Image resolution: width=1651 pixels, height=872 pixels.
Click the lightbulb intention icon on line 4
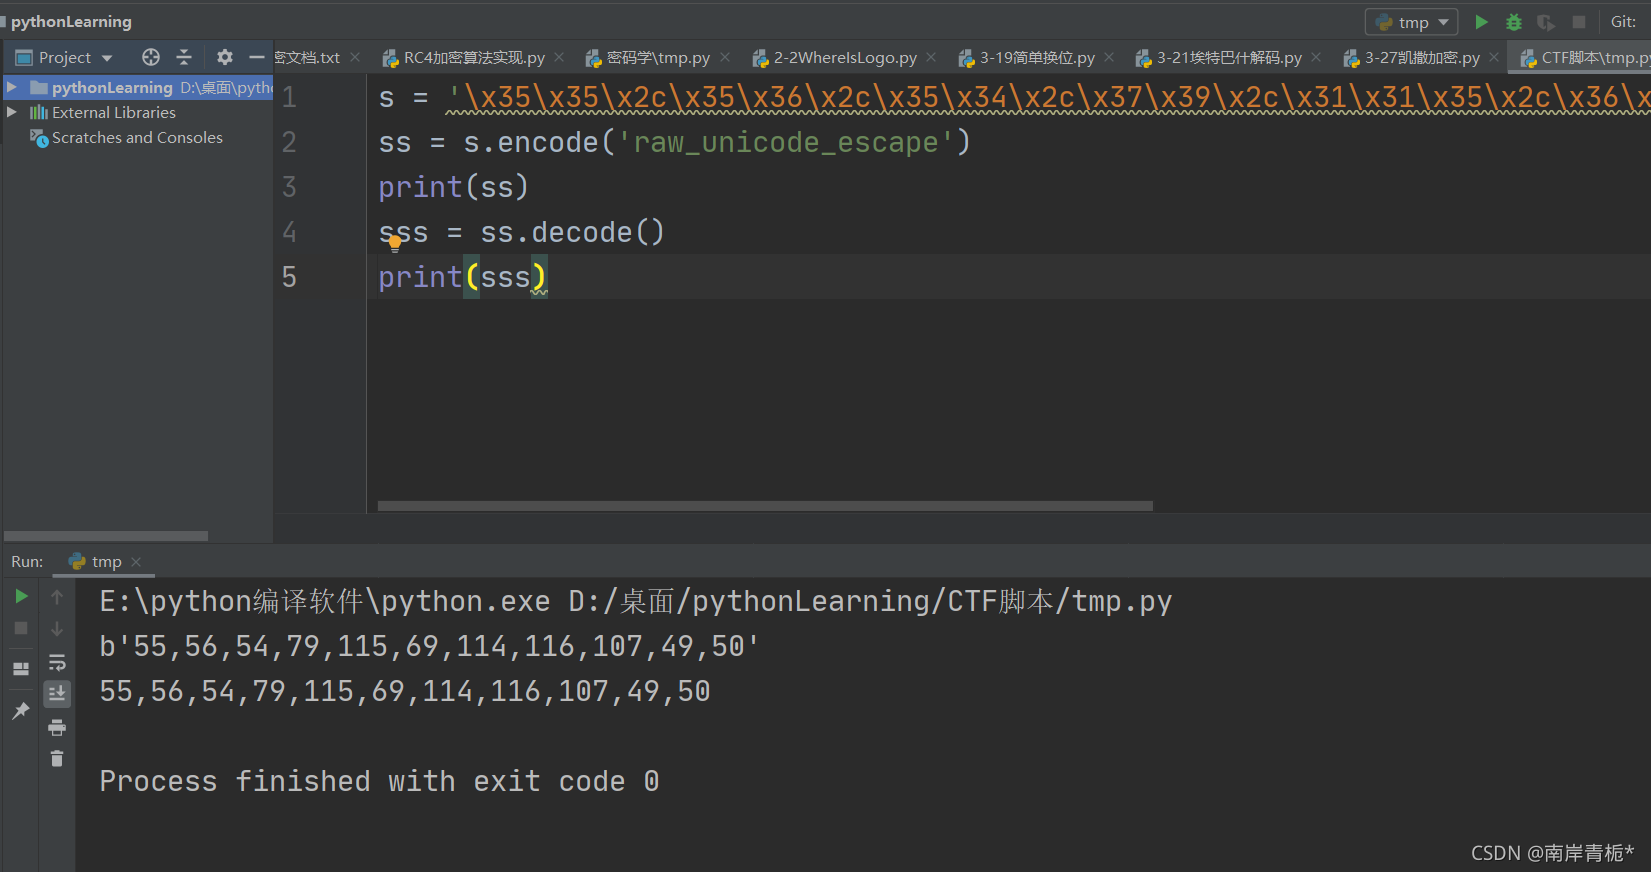click(395, 243)
